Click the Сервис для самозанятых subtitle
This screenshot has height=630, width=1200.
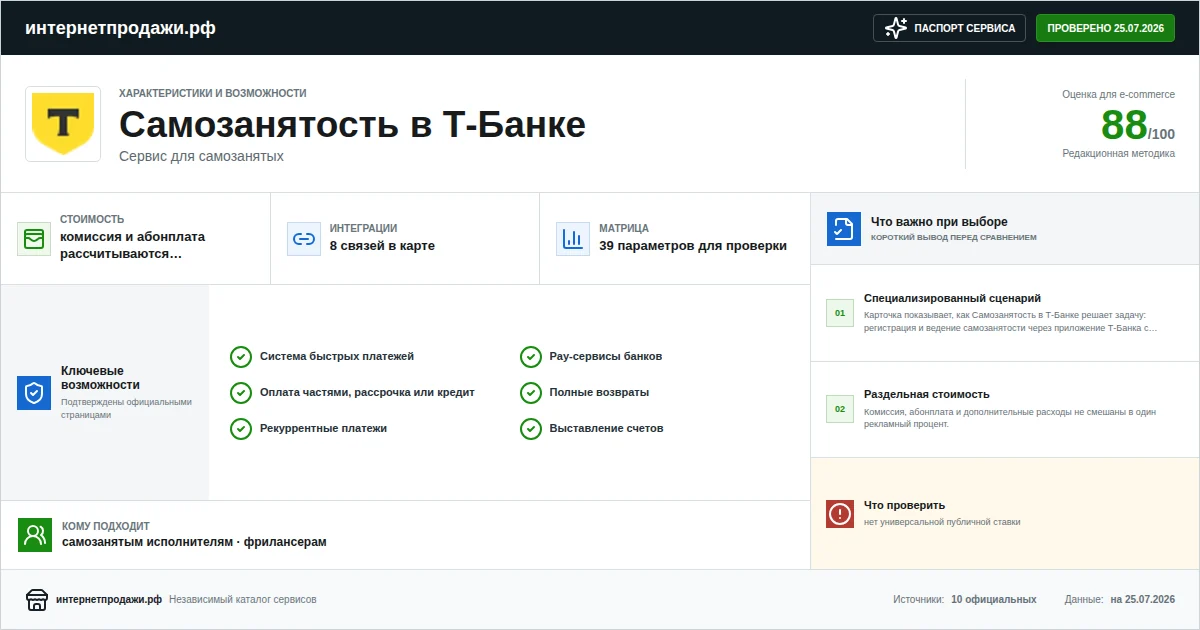coord(201,156)
